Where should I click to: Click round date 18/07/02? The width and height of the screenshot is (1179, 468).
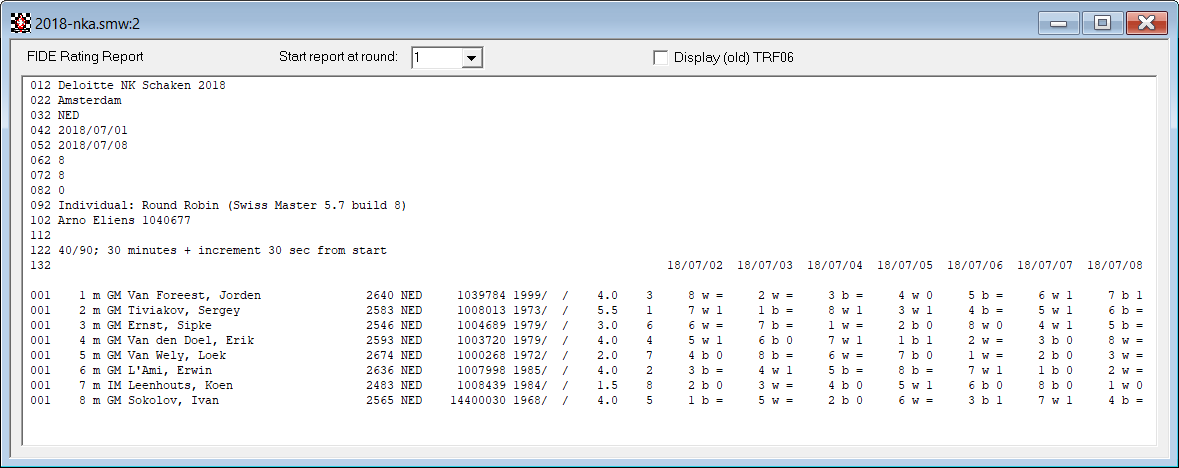695,266
